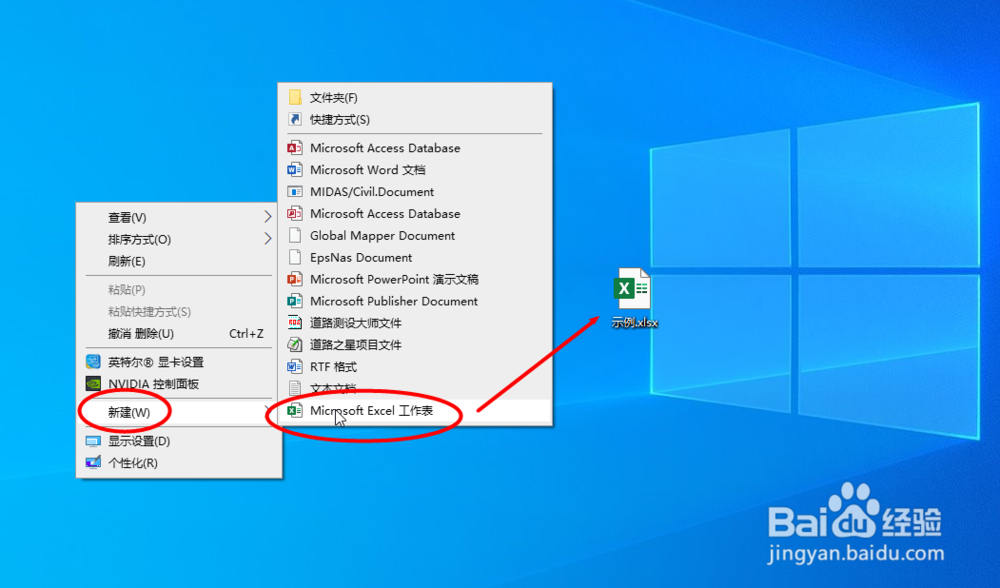This screenshot has width=1000, height=588.
Task: Click the document icon for RTF 格式
Action: (x=295, y=366)
